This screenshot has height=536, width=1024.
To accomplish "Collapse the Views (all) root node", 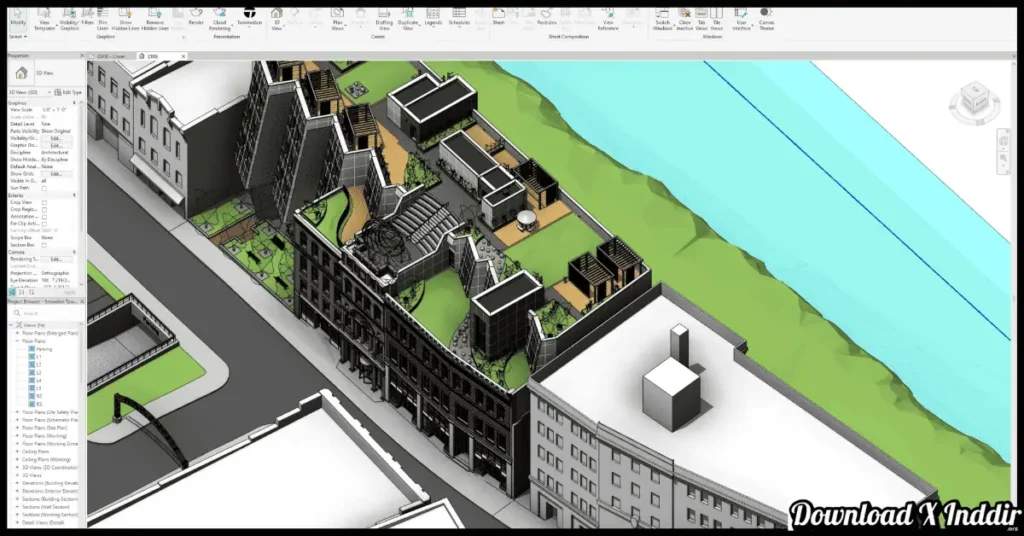I will point(10,324).
